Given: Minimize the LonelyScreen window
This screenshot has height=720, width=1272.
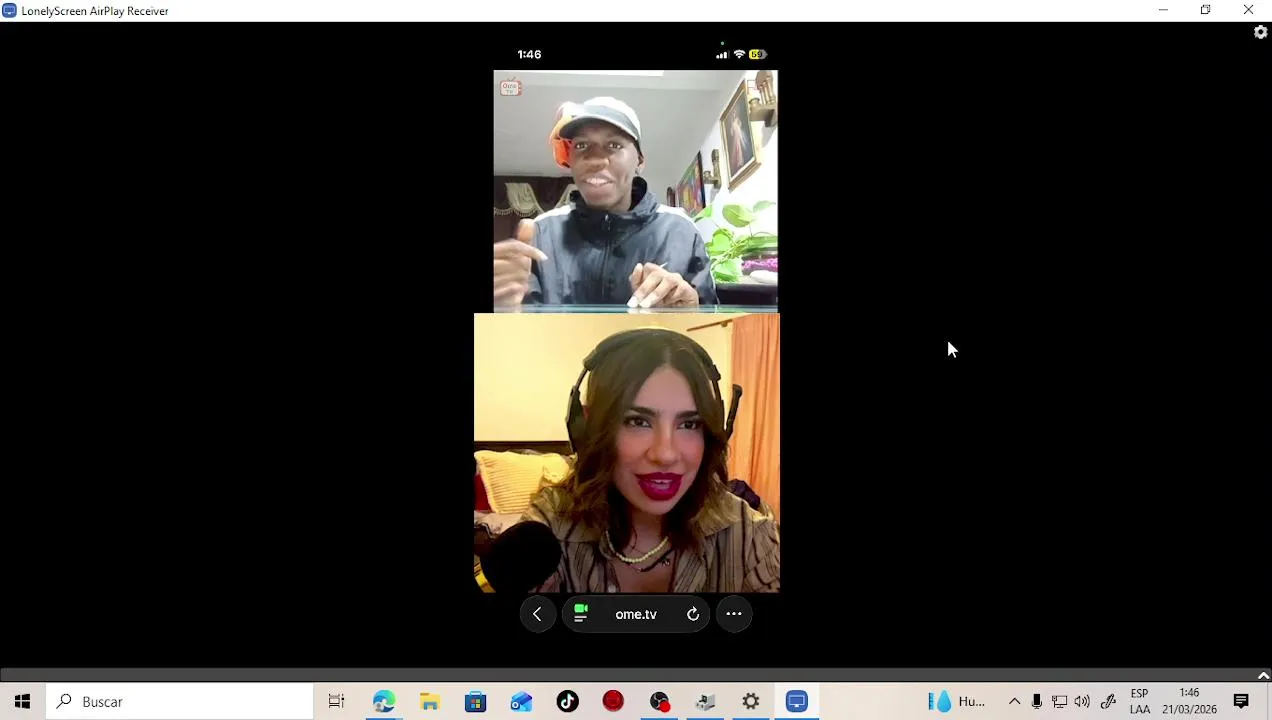Looking at the screenshot, I should pos(1163,10).
